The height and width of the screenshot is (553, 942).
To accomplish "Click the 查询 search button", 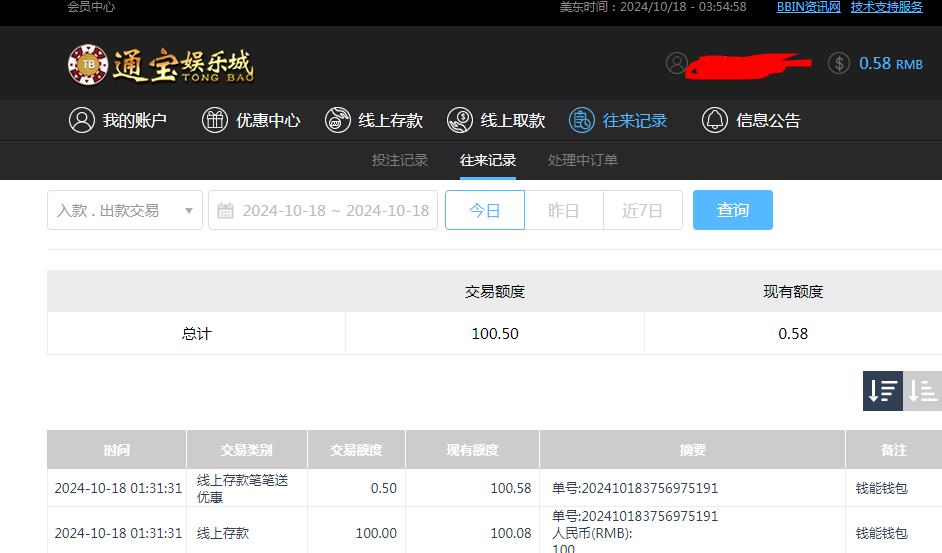I will pyautogui.click(x=732, y=210).
